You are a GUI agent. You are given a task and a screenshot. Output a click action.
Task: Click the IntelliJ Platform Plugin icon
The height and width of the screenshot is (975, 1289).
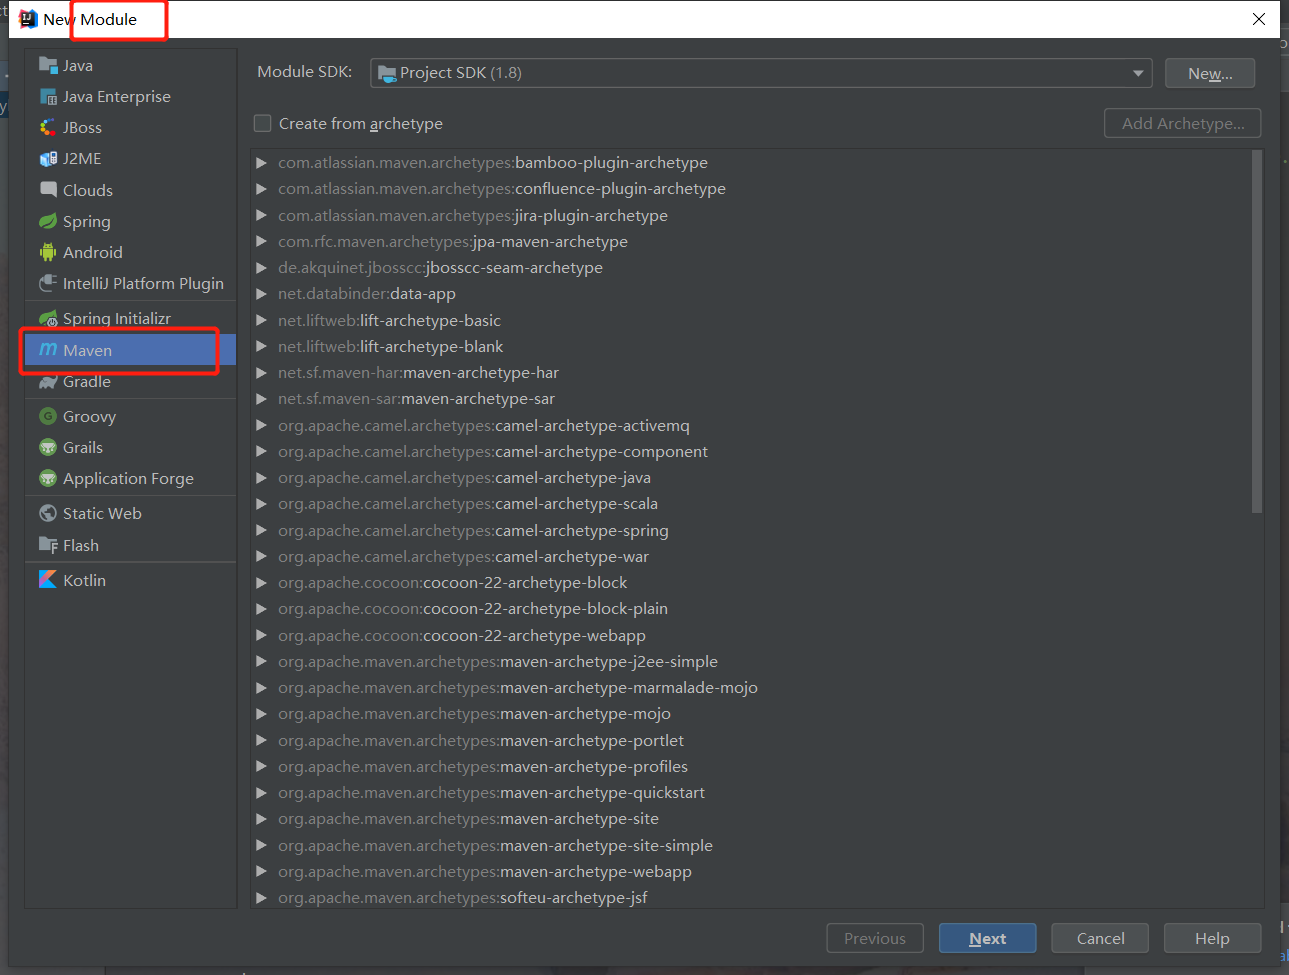pos(48,283)
